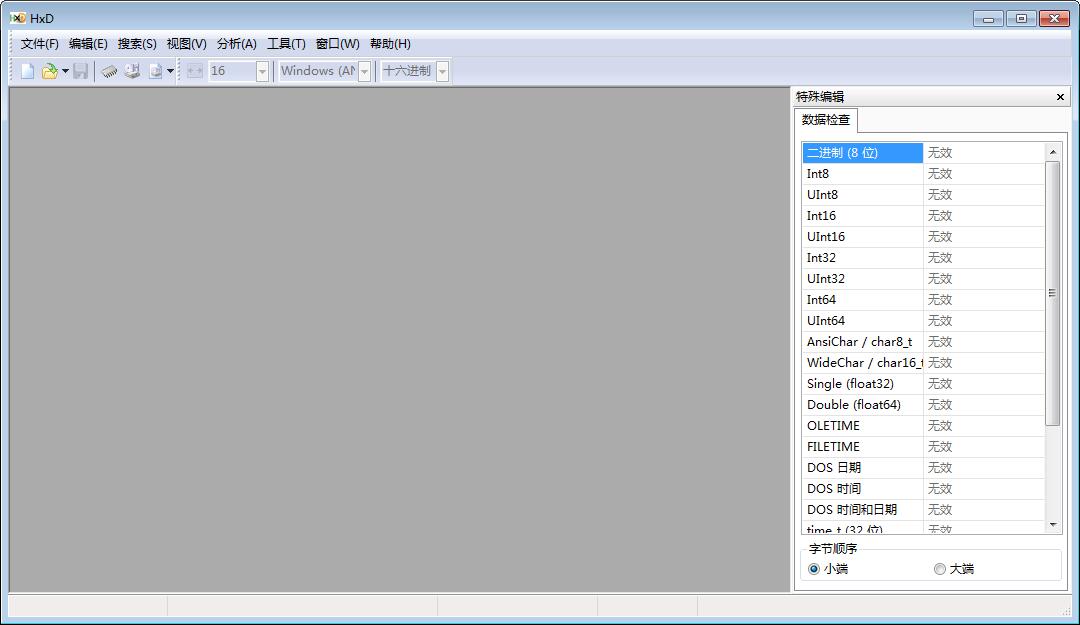Close the HxD window

(1054, 19)
